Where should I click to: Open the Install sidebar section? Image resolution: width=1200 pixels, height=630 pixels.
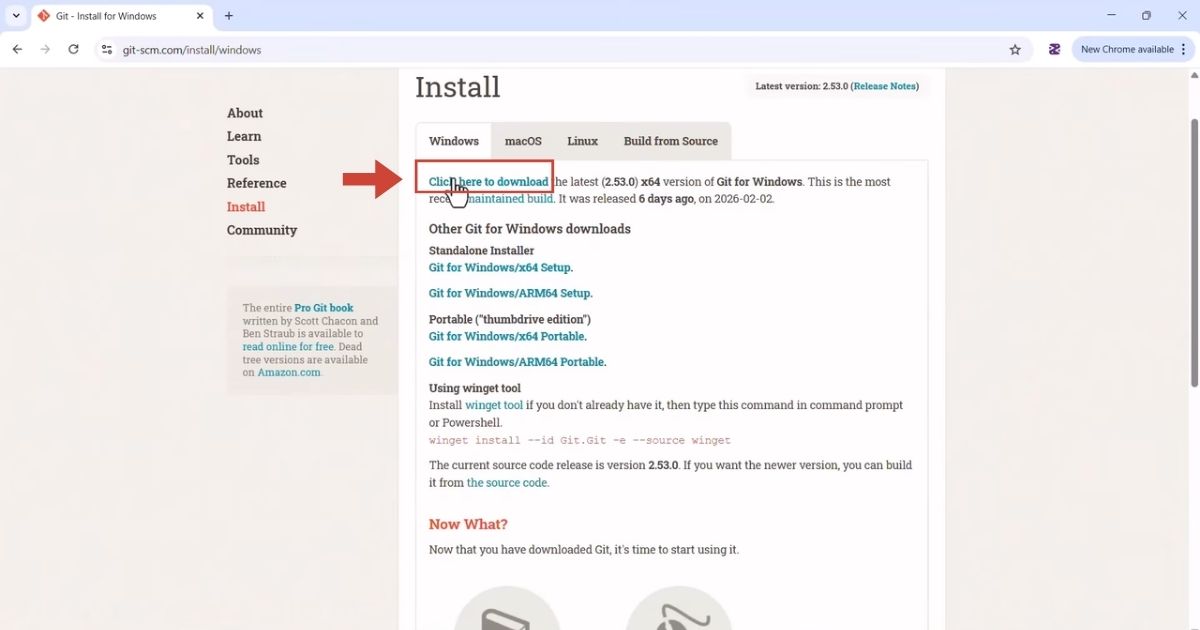pyautogui.click(x=246, y=207)
